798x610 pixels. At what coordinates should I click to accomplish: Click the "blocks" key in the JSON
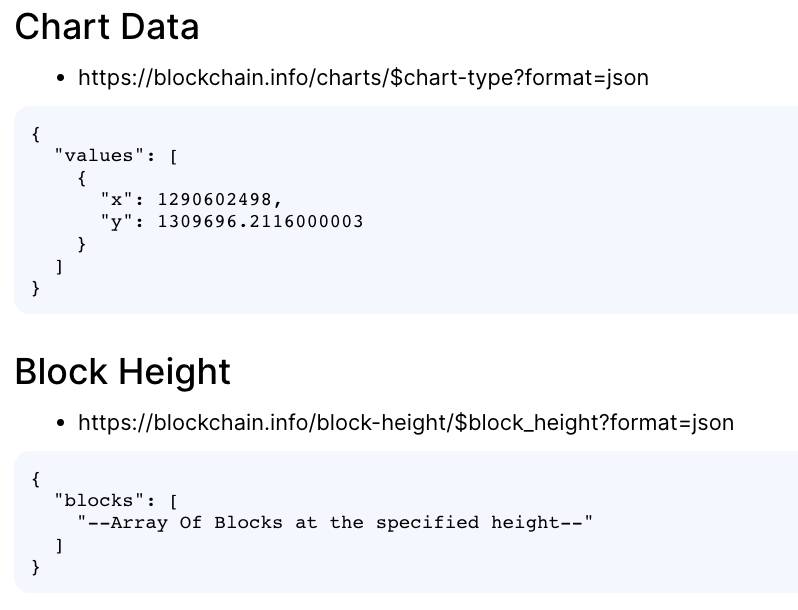(x=94, y=501)
